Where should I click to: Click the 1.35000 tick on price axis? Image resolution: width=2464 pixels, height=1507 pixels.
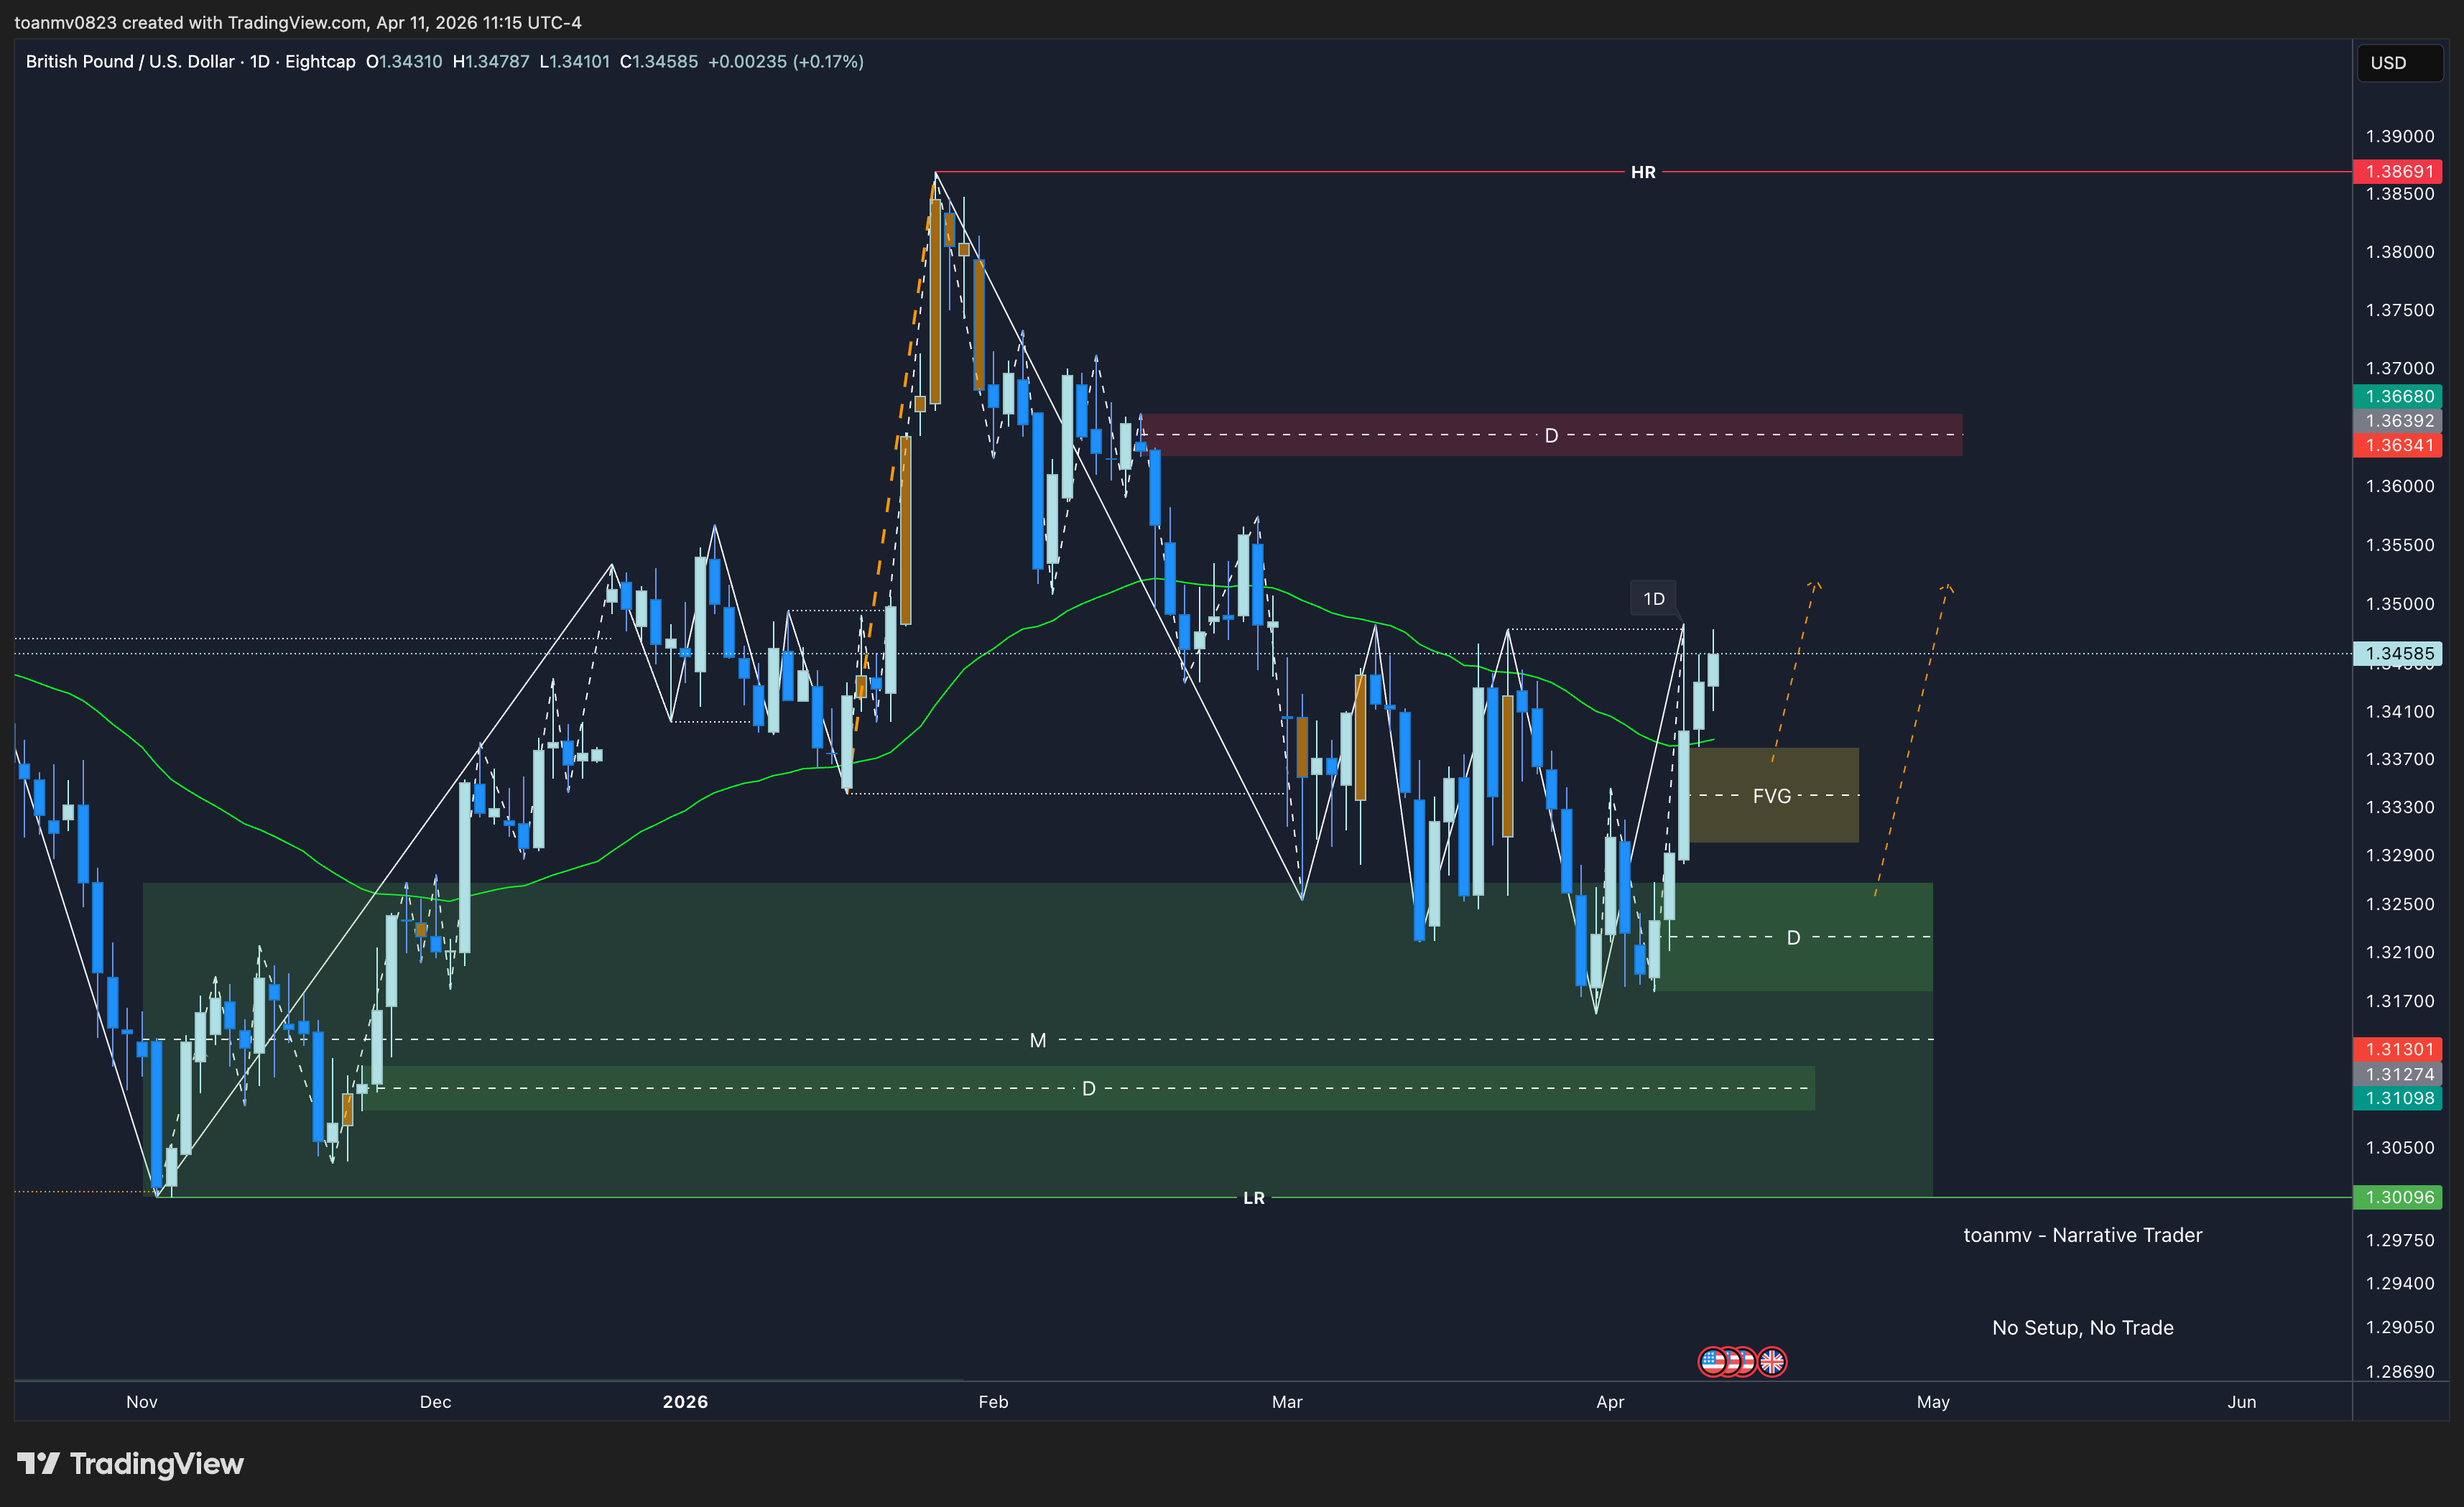[2400, 604]
